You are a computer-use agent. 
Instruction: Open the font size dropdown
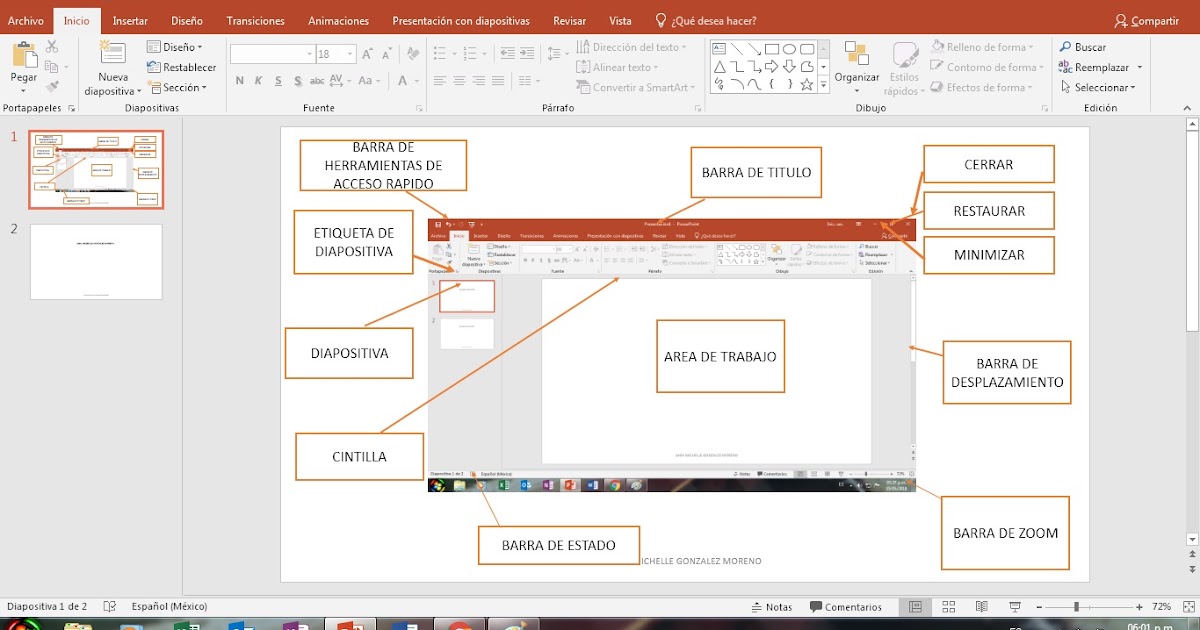pos(350,54)
